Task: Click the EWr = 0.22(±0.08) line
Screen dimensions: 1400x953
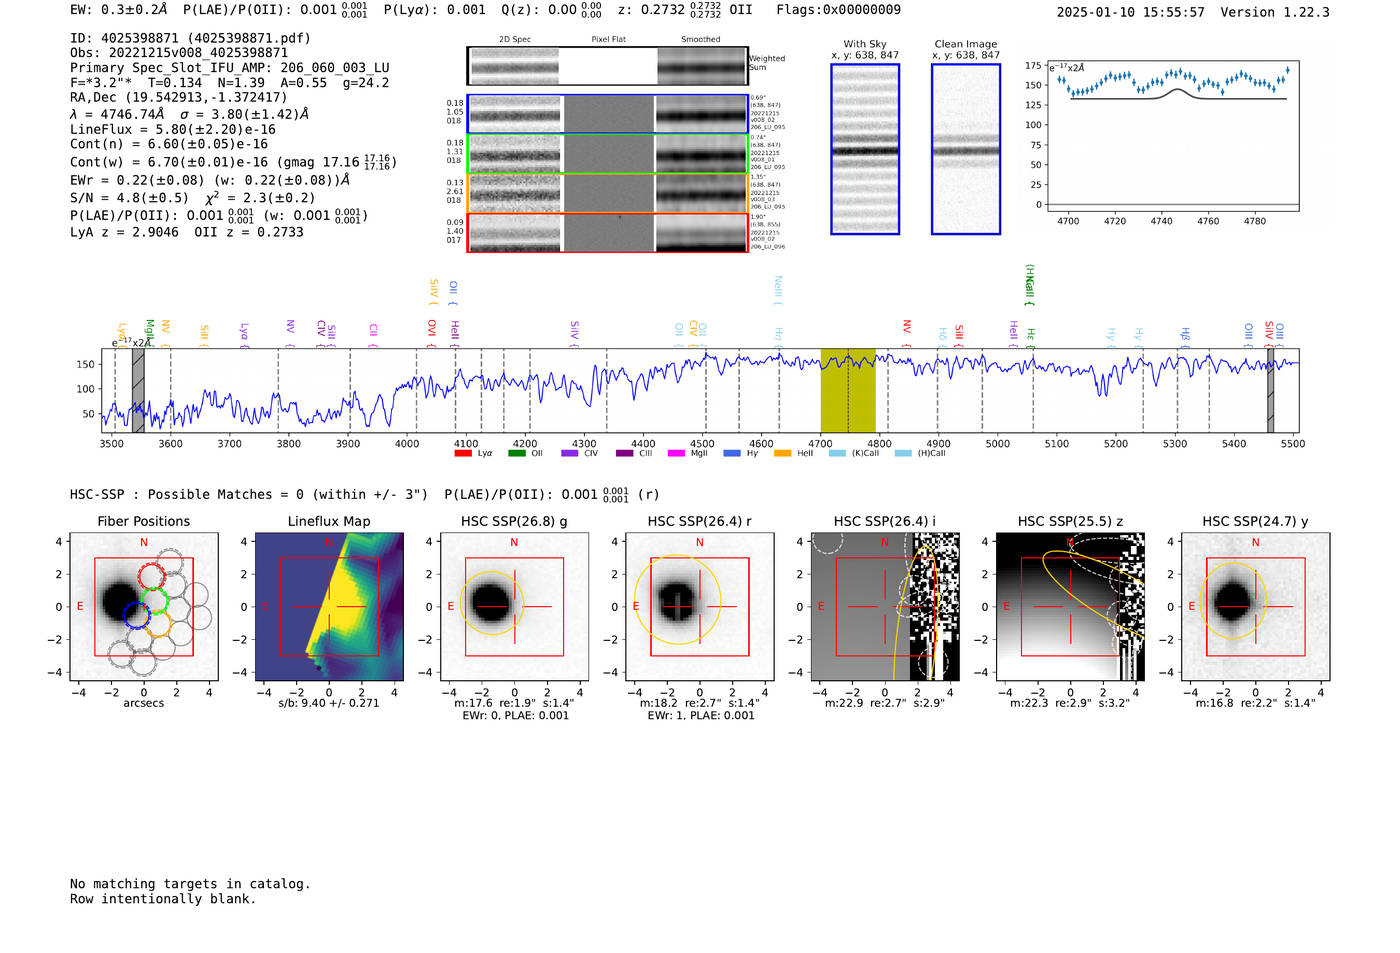Action: coord(210,180)
